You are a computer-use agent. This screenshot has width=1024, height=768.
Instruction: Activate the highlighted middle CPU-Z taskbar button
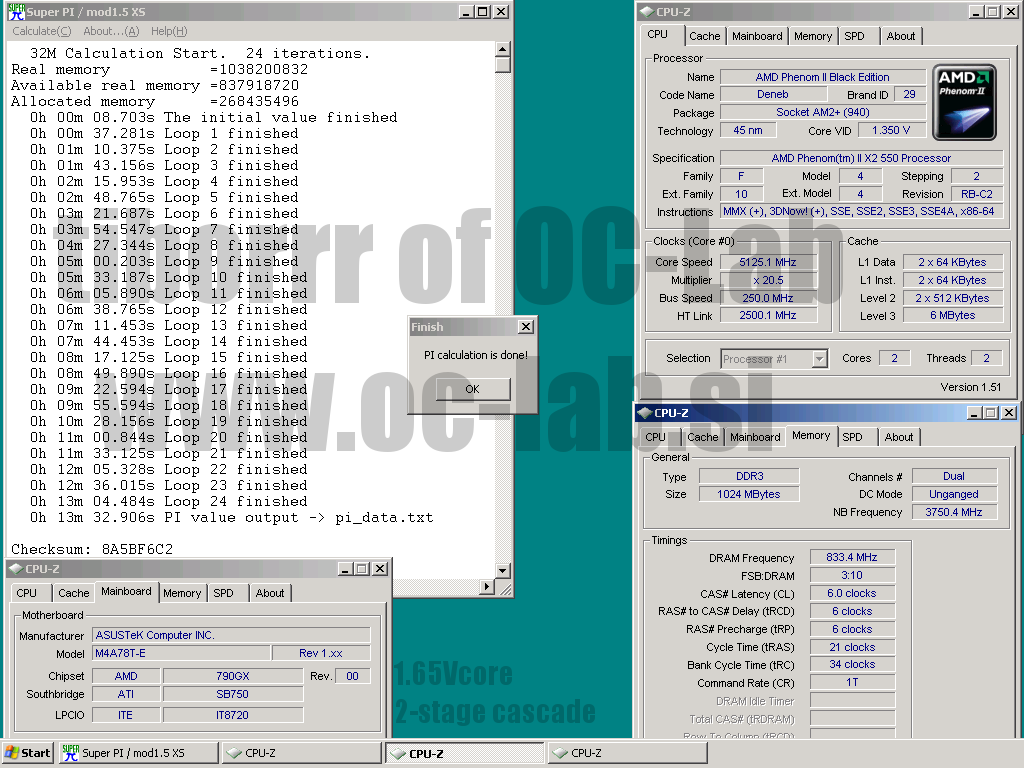(464, 753)
